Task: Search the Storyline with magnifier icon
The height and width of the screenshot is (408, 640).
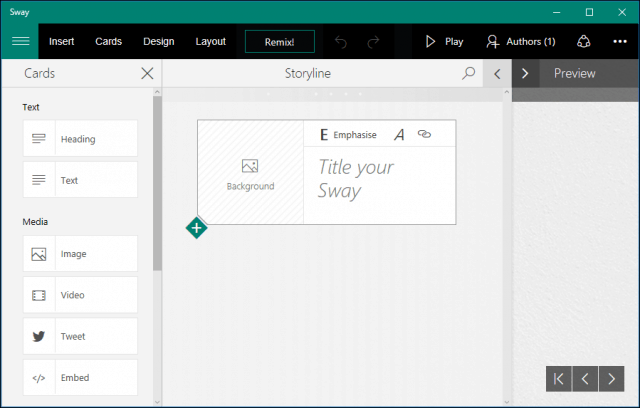Action: click(x=469, y=73)
